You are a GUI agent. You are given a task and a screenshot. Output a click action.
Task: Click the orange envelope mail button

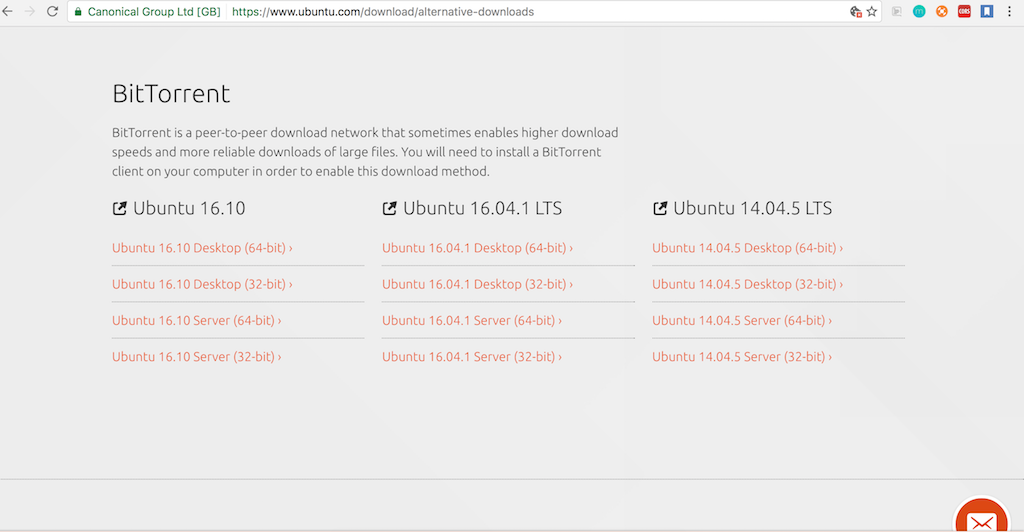tap(981, 520)
